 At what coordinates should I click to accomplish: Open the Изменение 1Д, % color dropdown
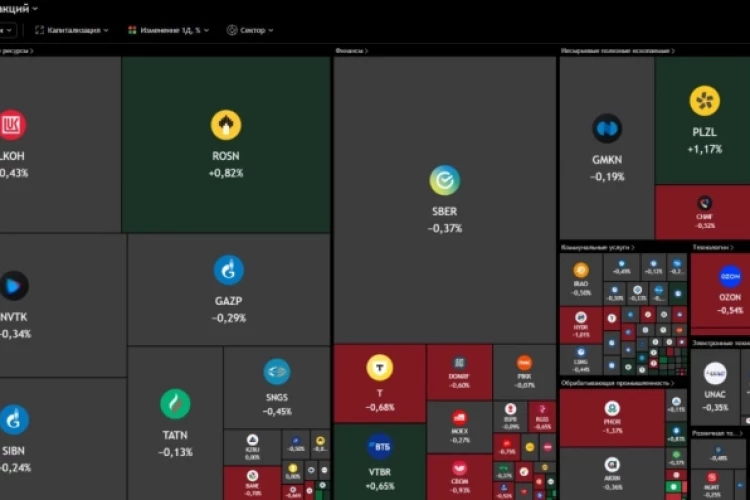click(x=168, y=30)
